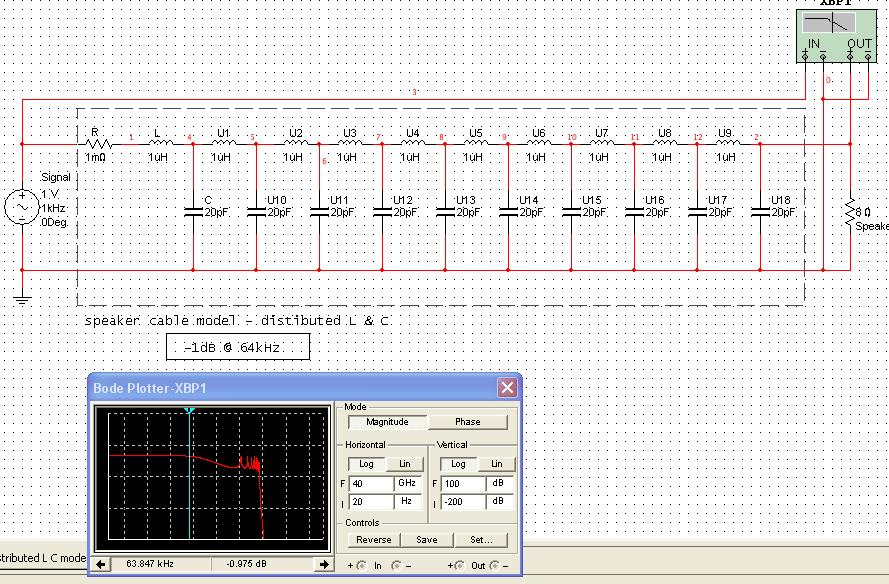The height and width of the screenshot is (584, 889).
Task: Select capacitor U17 symbol
Action: pyautogui.click(x=697, y=212)
